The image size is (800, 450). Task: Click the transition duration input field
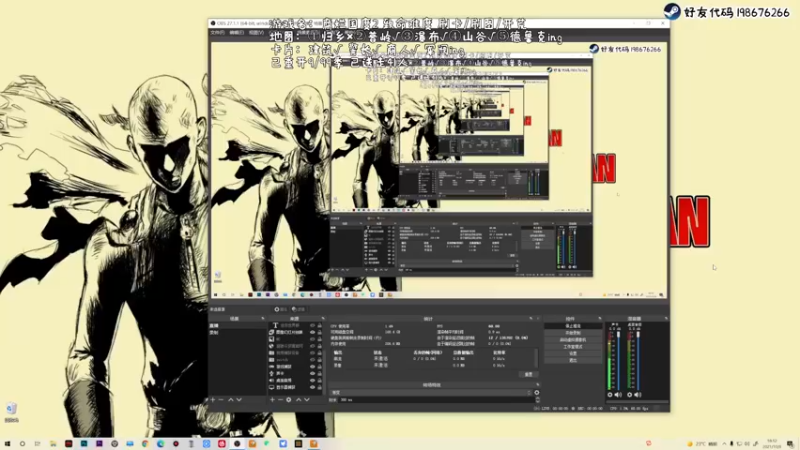[437, 400]
